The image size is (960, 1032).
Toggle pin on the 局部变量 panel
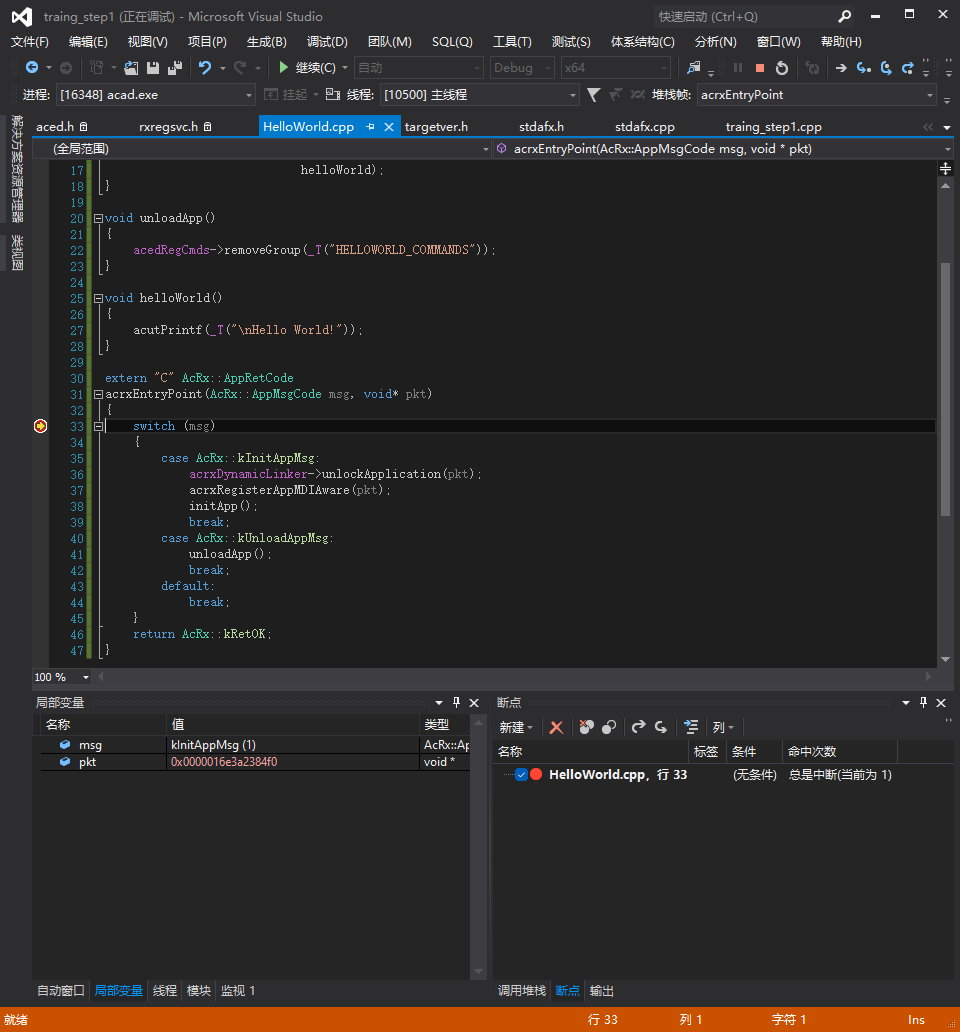coord(457,703)
